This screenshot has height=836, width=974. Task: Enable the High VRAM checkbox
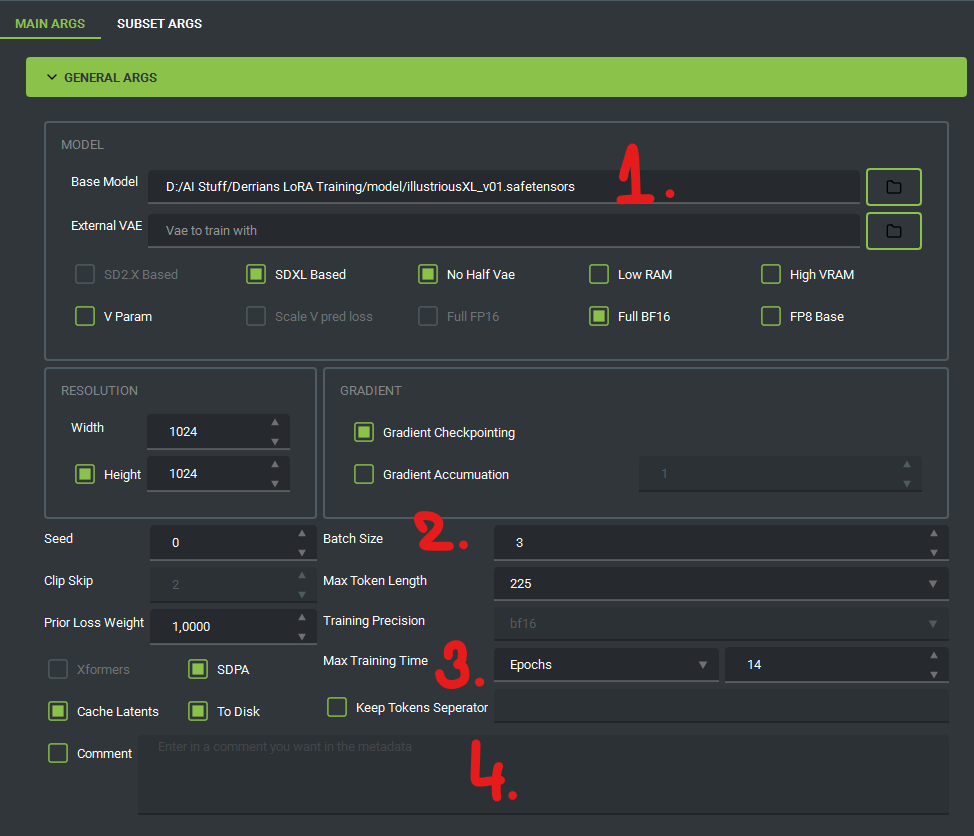click(771, 274)
